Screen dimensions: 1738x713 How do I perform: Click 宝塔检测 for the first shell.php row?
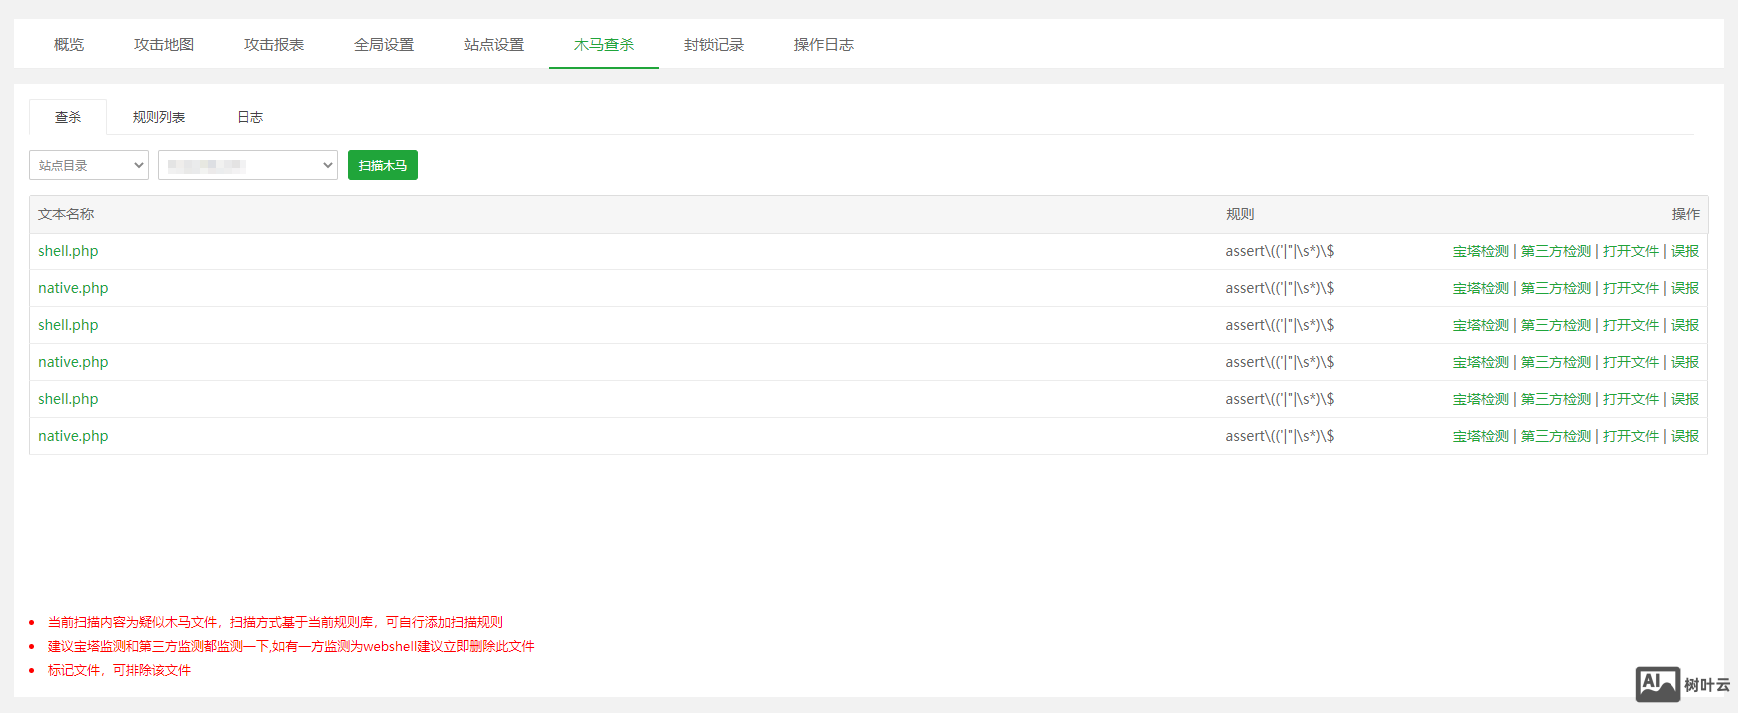(x=1480, y=251)
